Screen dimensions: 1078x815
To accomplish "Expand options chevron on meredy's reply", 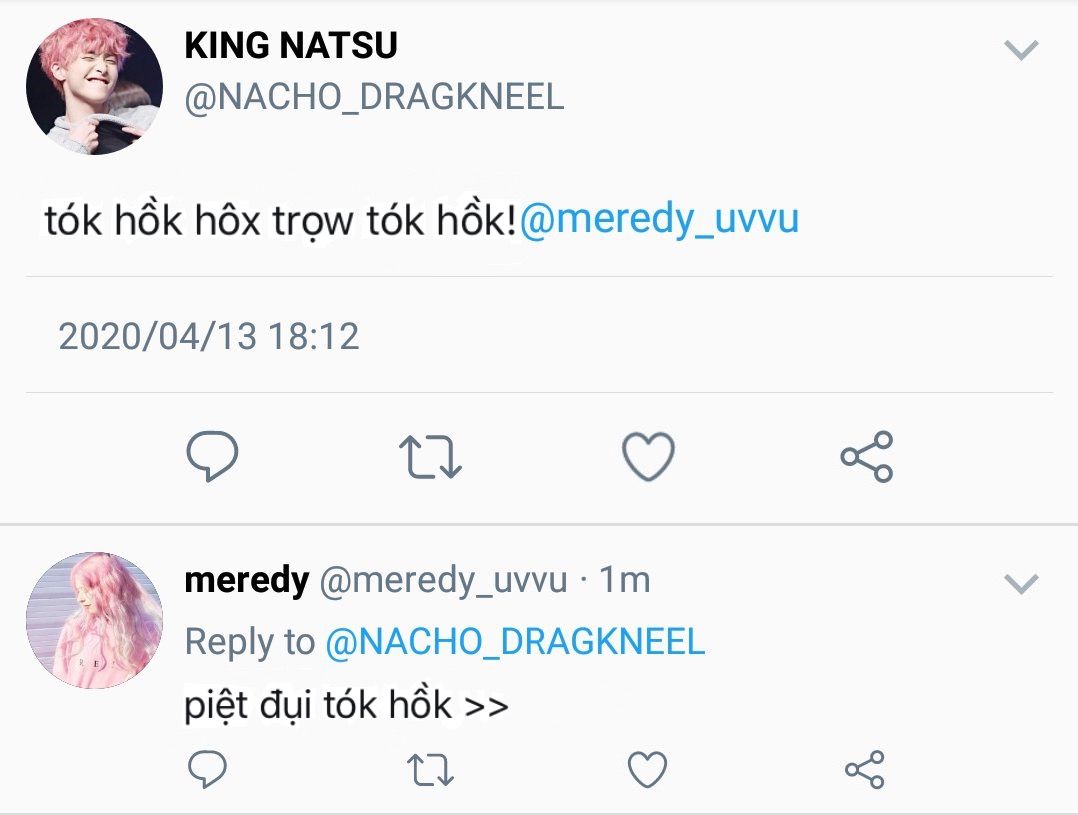I will [x=1021, y=584].
